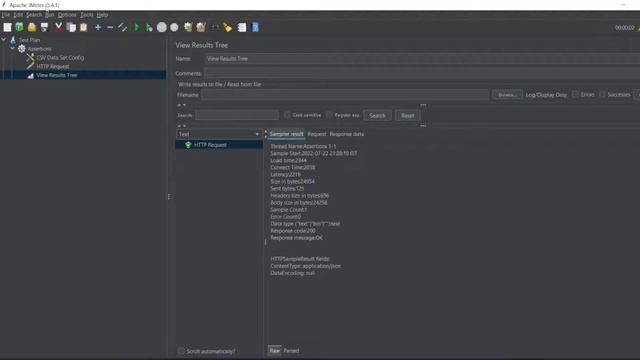Select HTTP Request in test plan tree

click(53, 66)
